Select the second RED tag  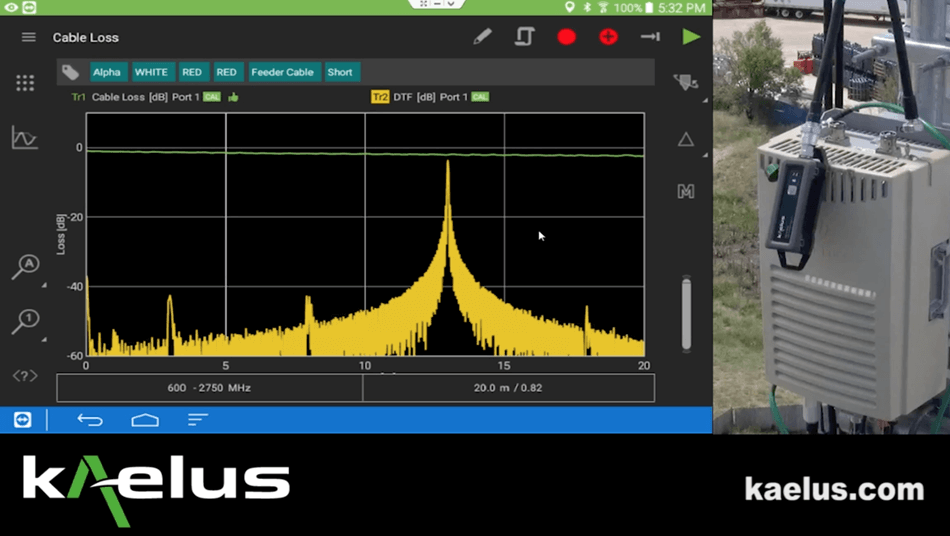227,72
